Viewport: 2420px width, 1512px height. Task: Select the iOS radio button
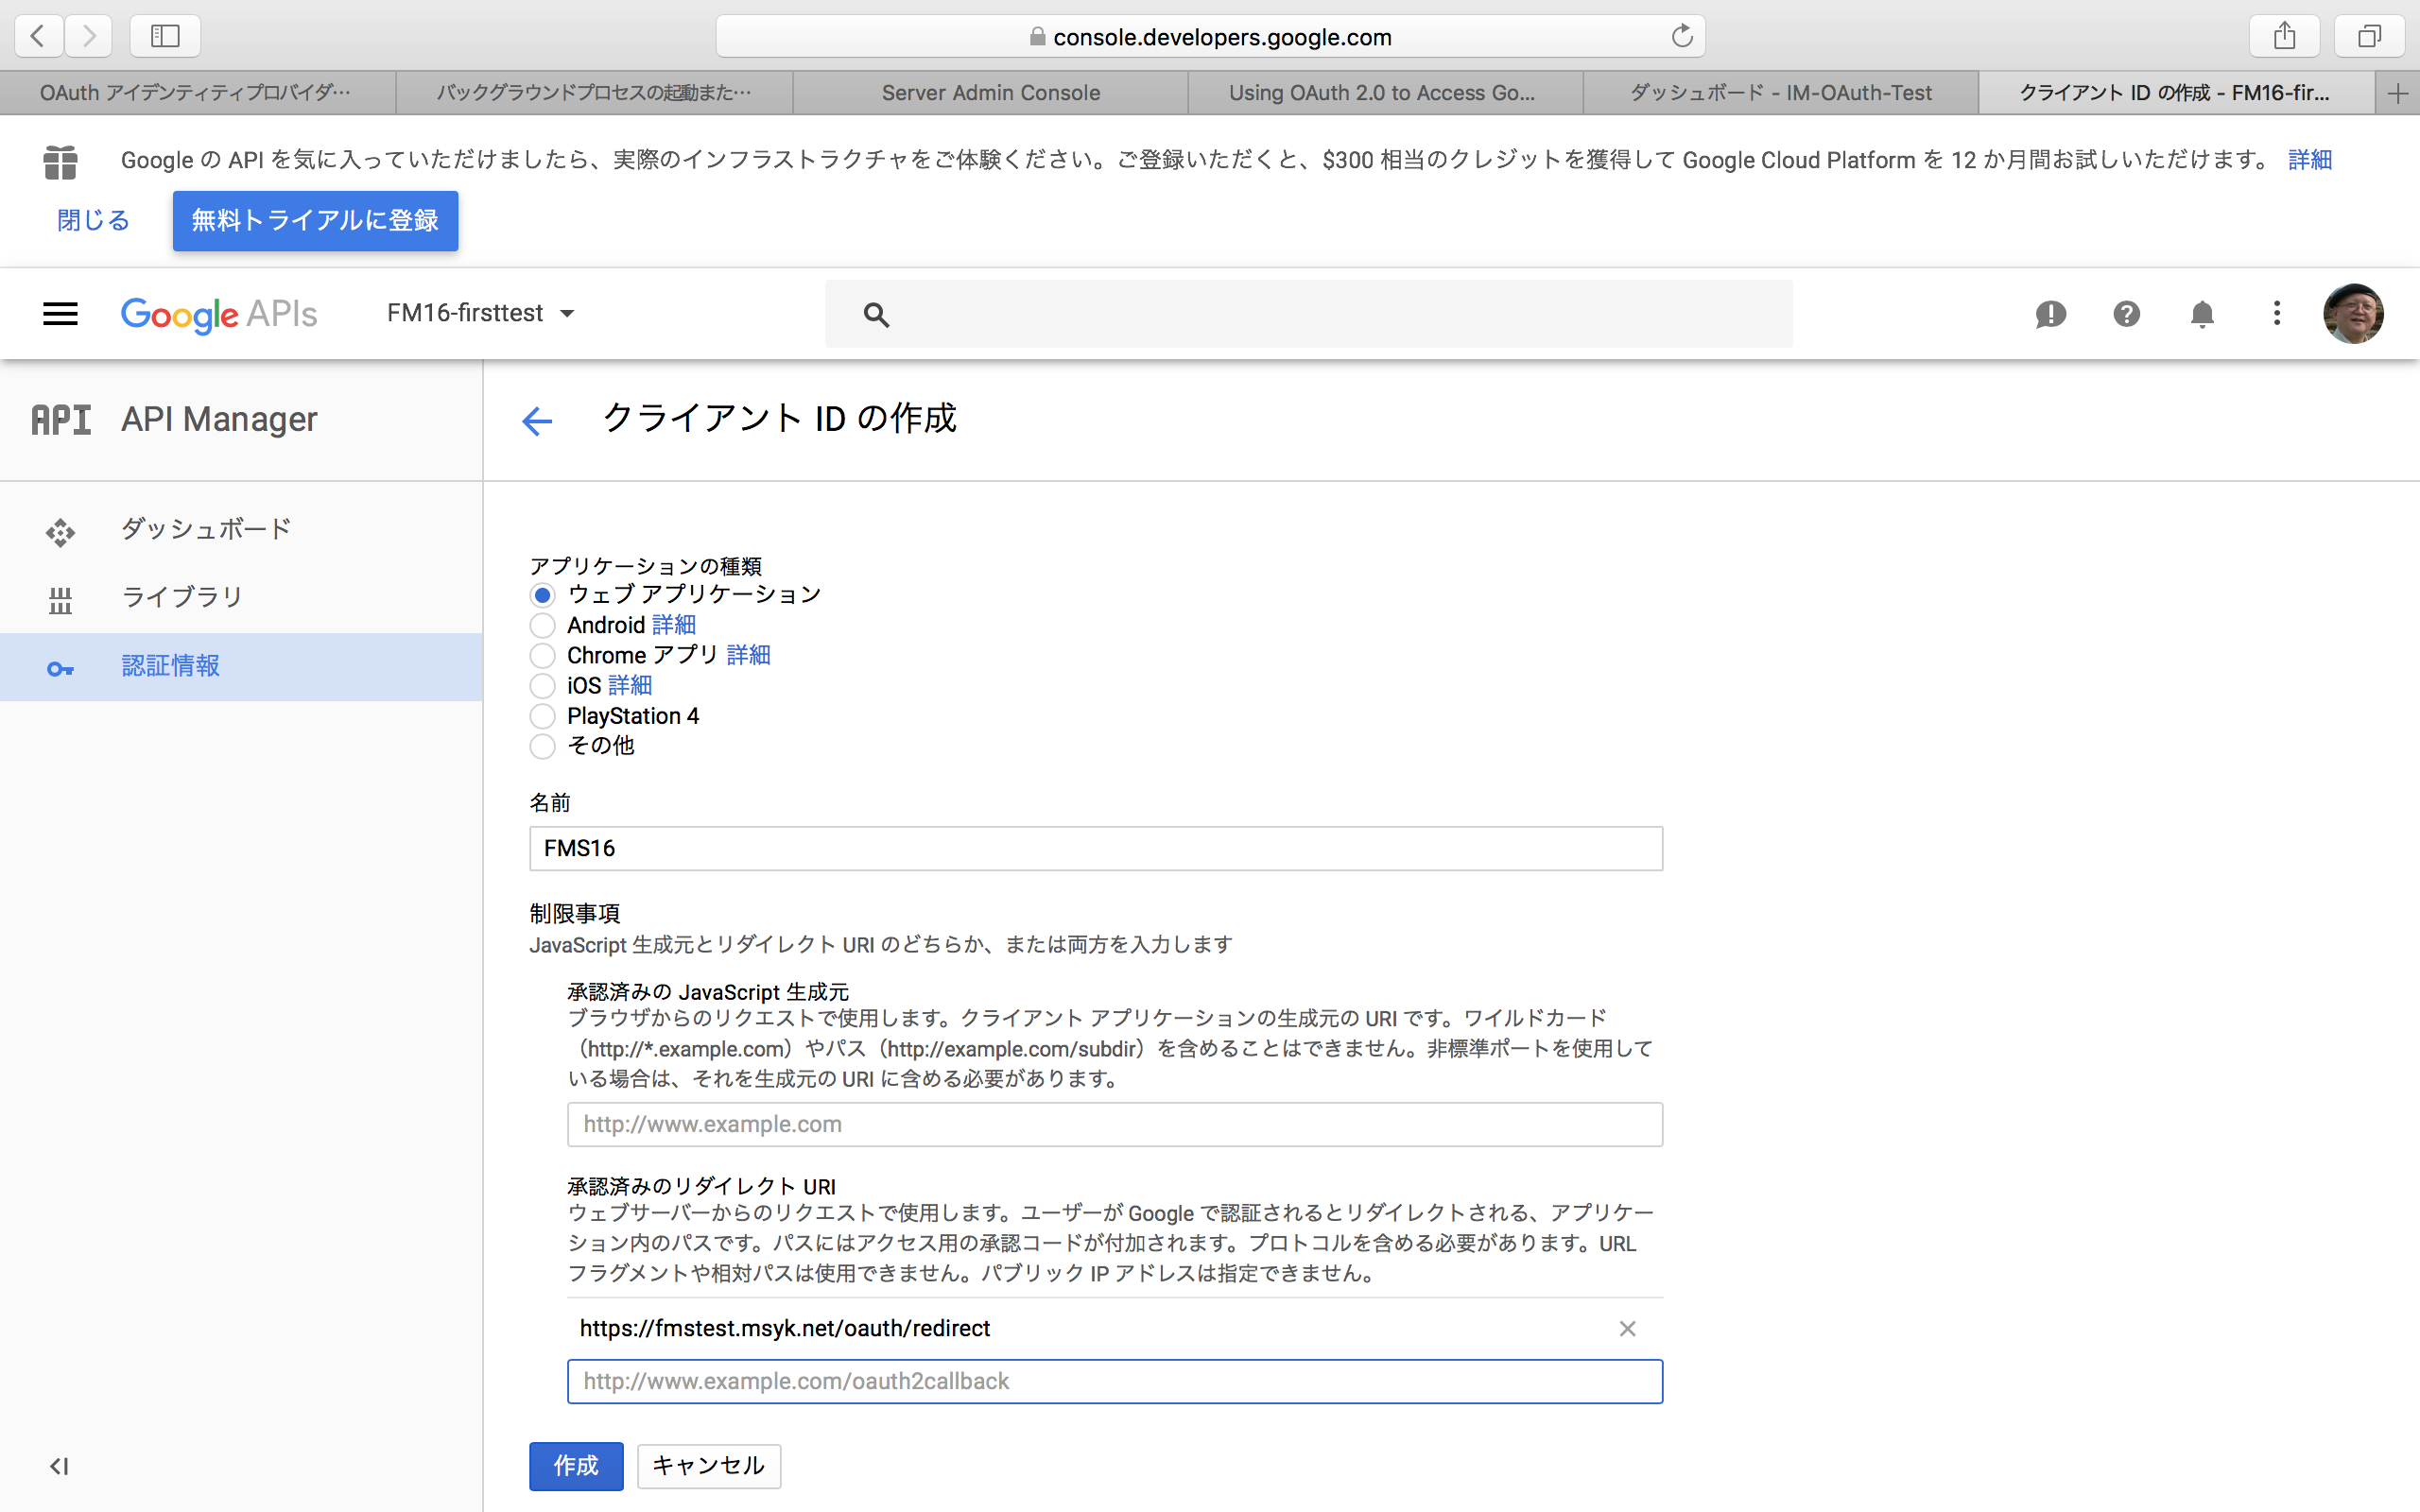tap(542, 686)
